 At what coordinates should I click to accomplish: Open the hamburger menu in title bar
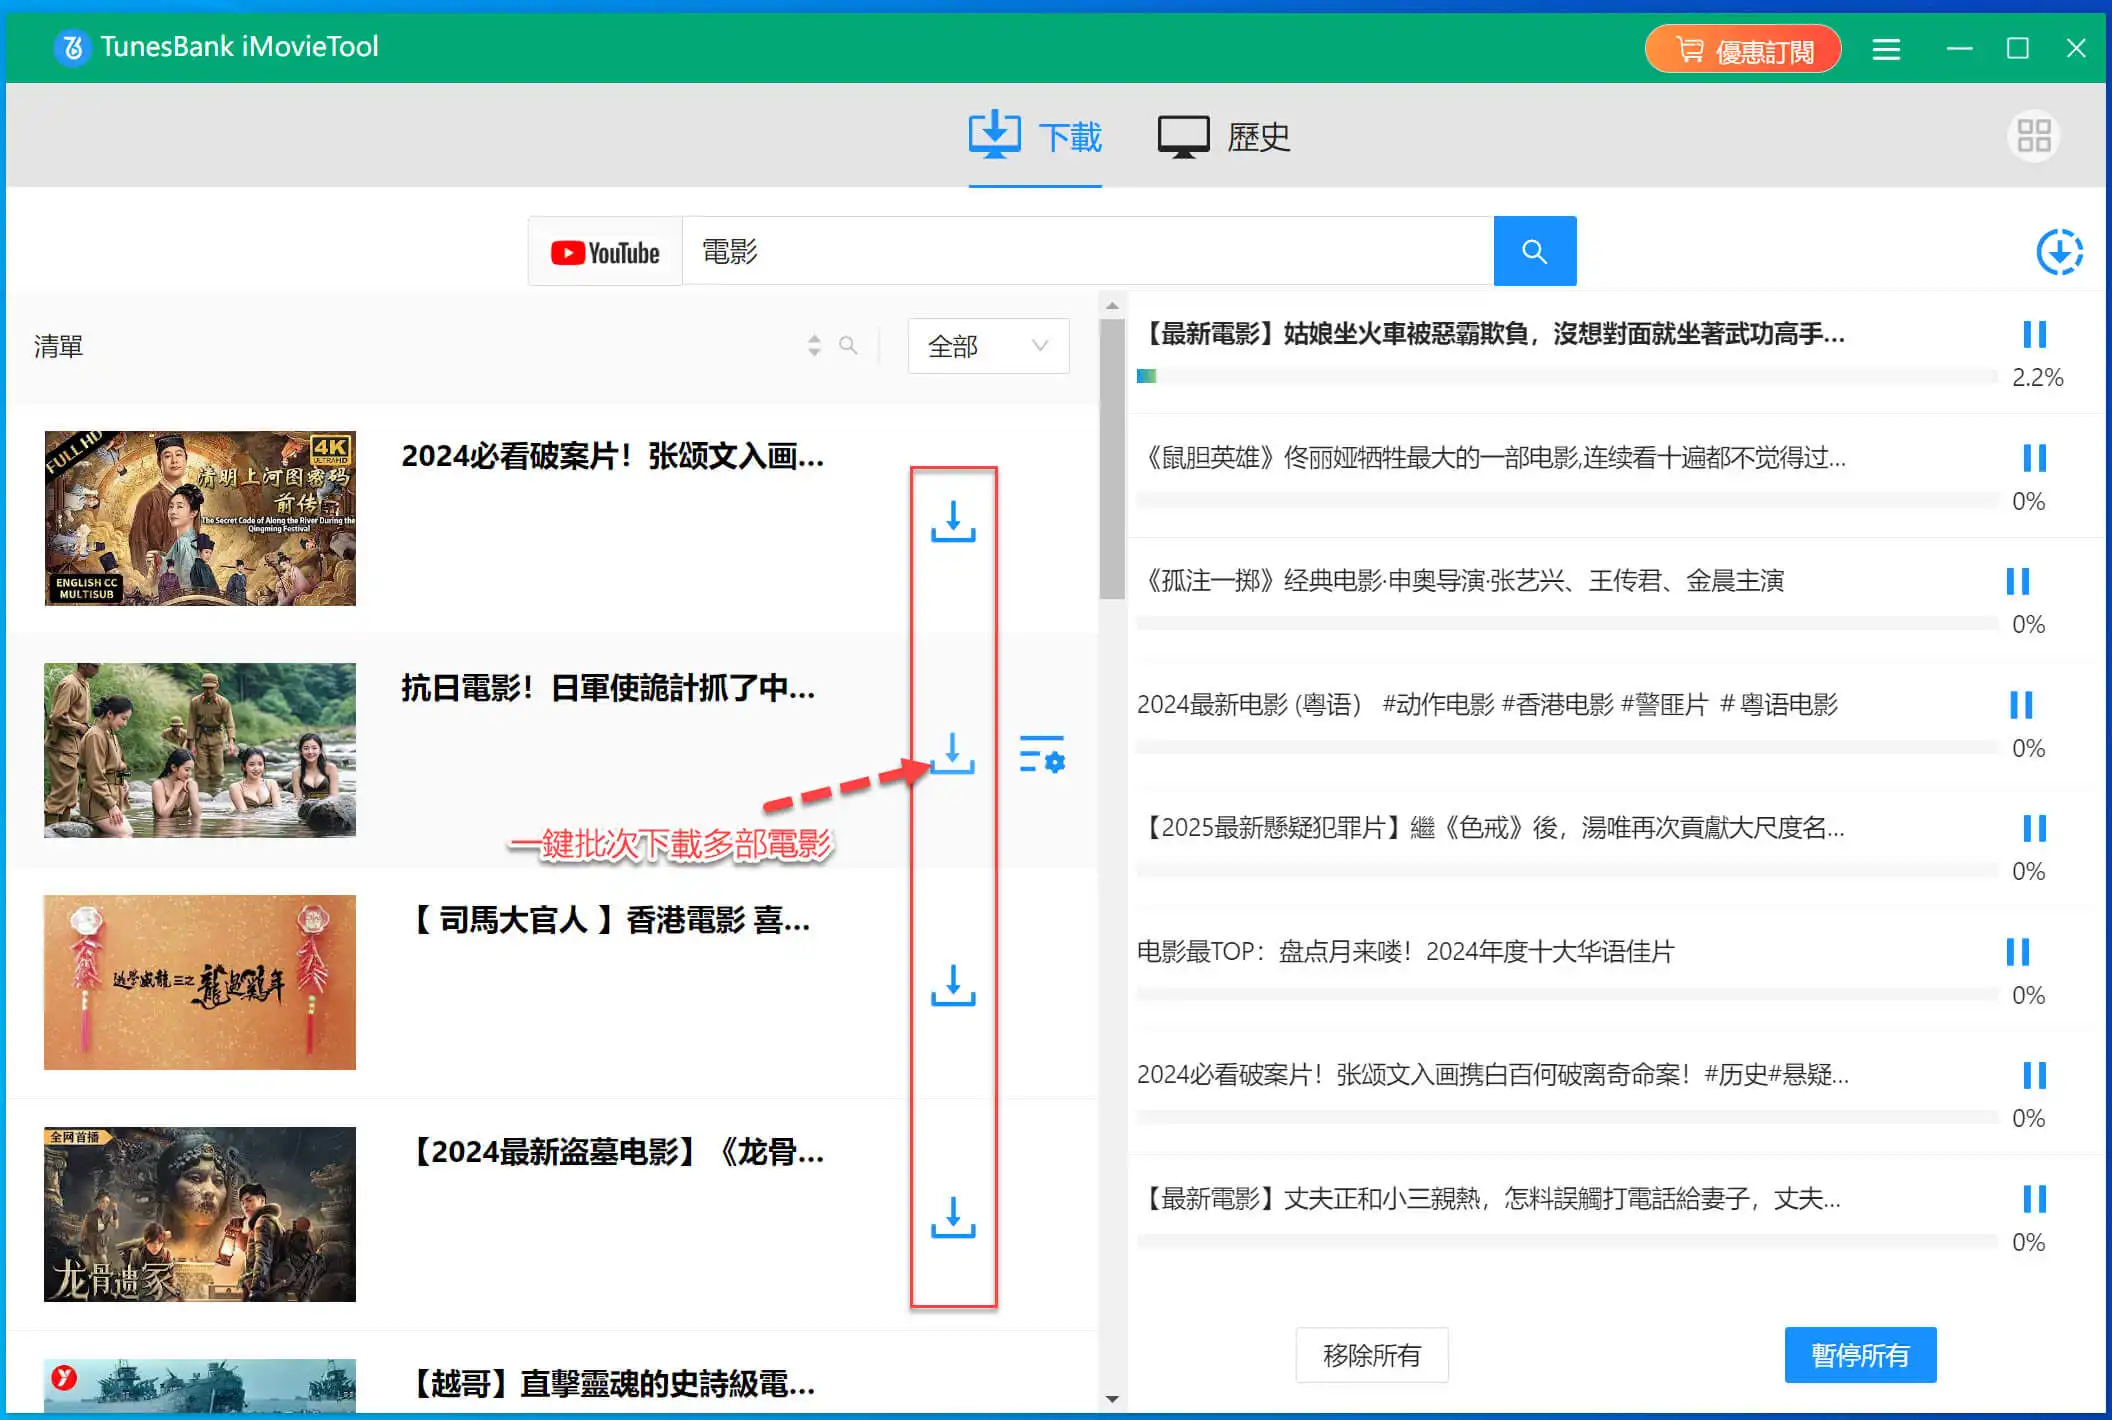tap(1886, 49)
